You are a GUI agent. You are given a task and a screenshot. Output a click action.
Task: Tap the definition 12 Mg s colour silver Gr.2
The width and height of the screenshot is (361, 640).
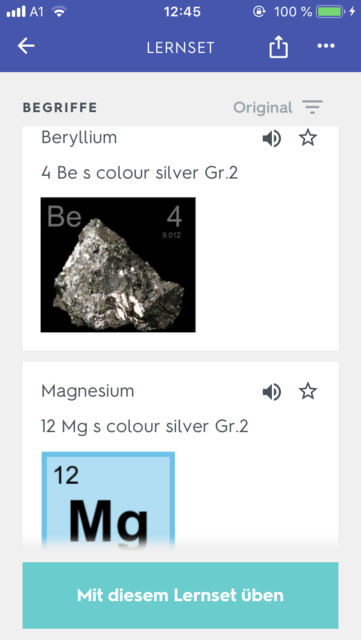pyautogui.click(x=145, y=427)
